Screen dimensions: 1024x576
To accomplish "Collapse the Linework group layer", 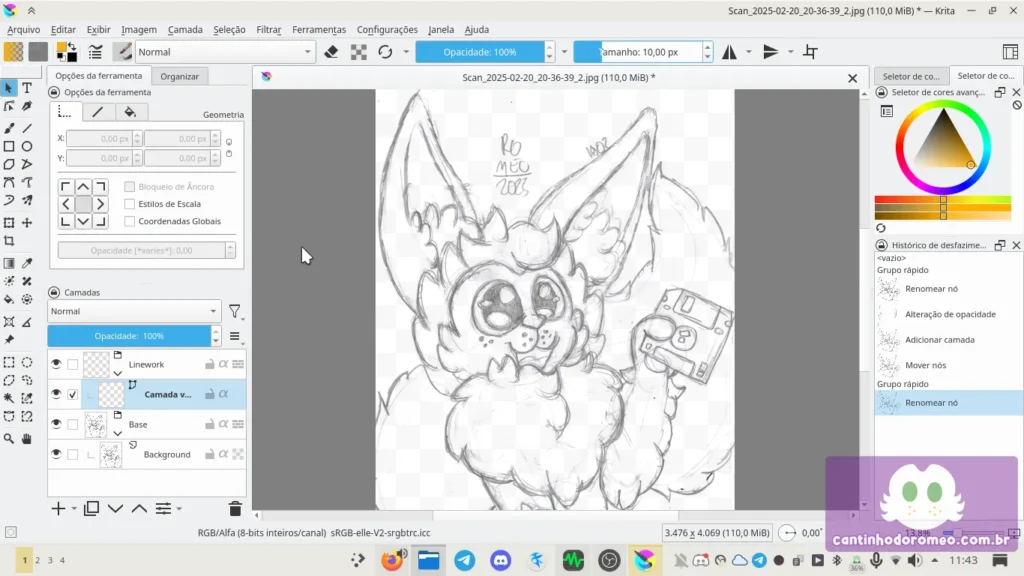I will click(x=118, y=374).
